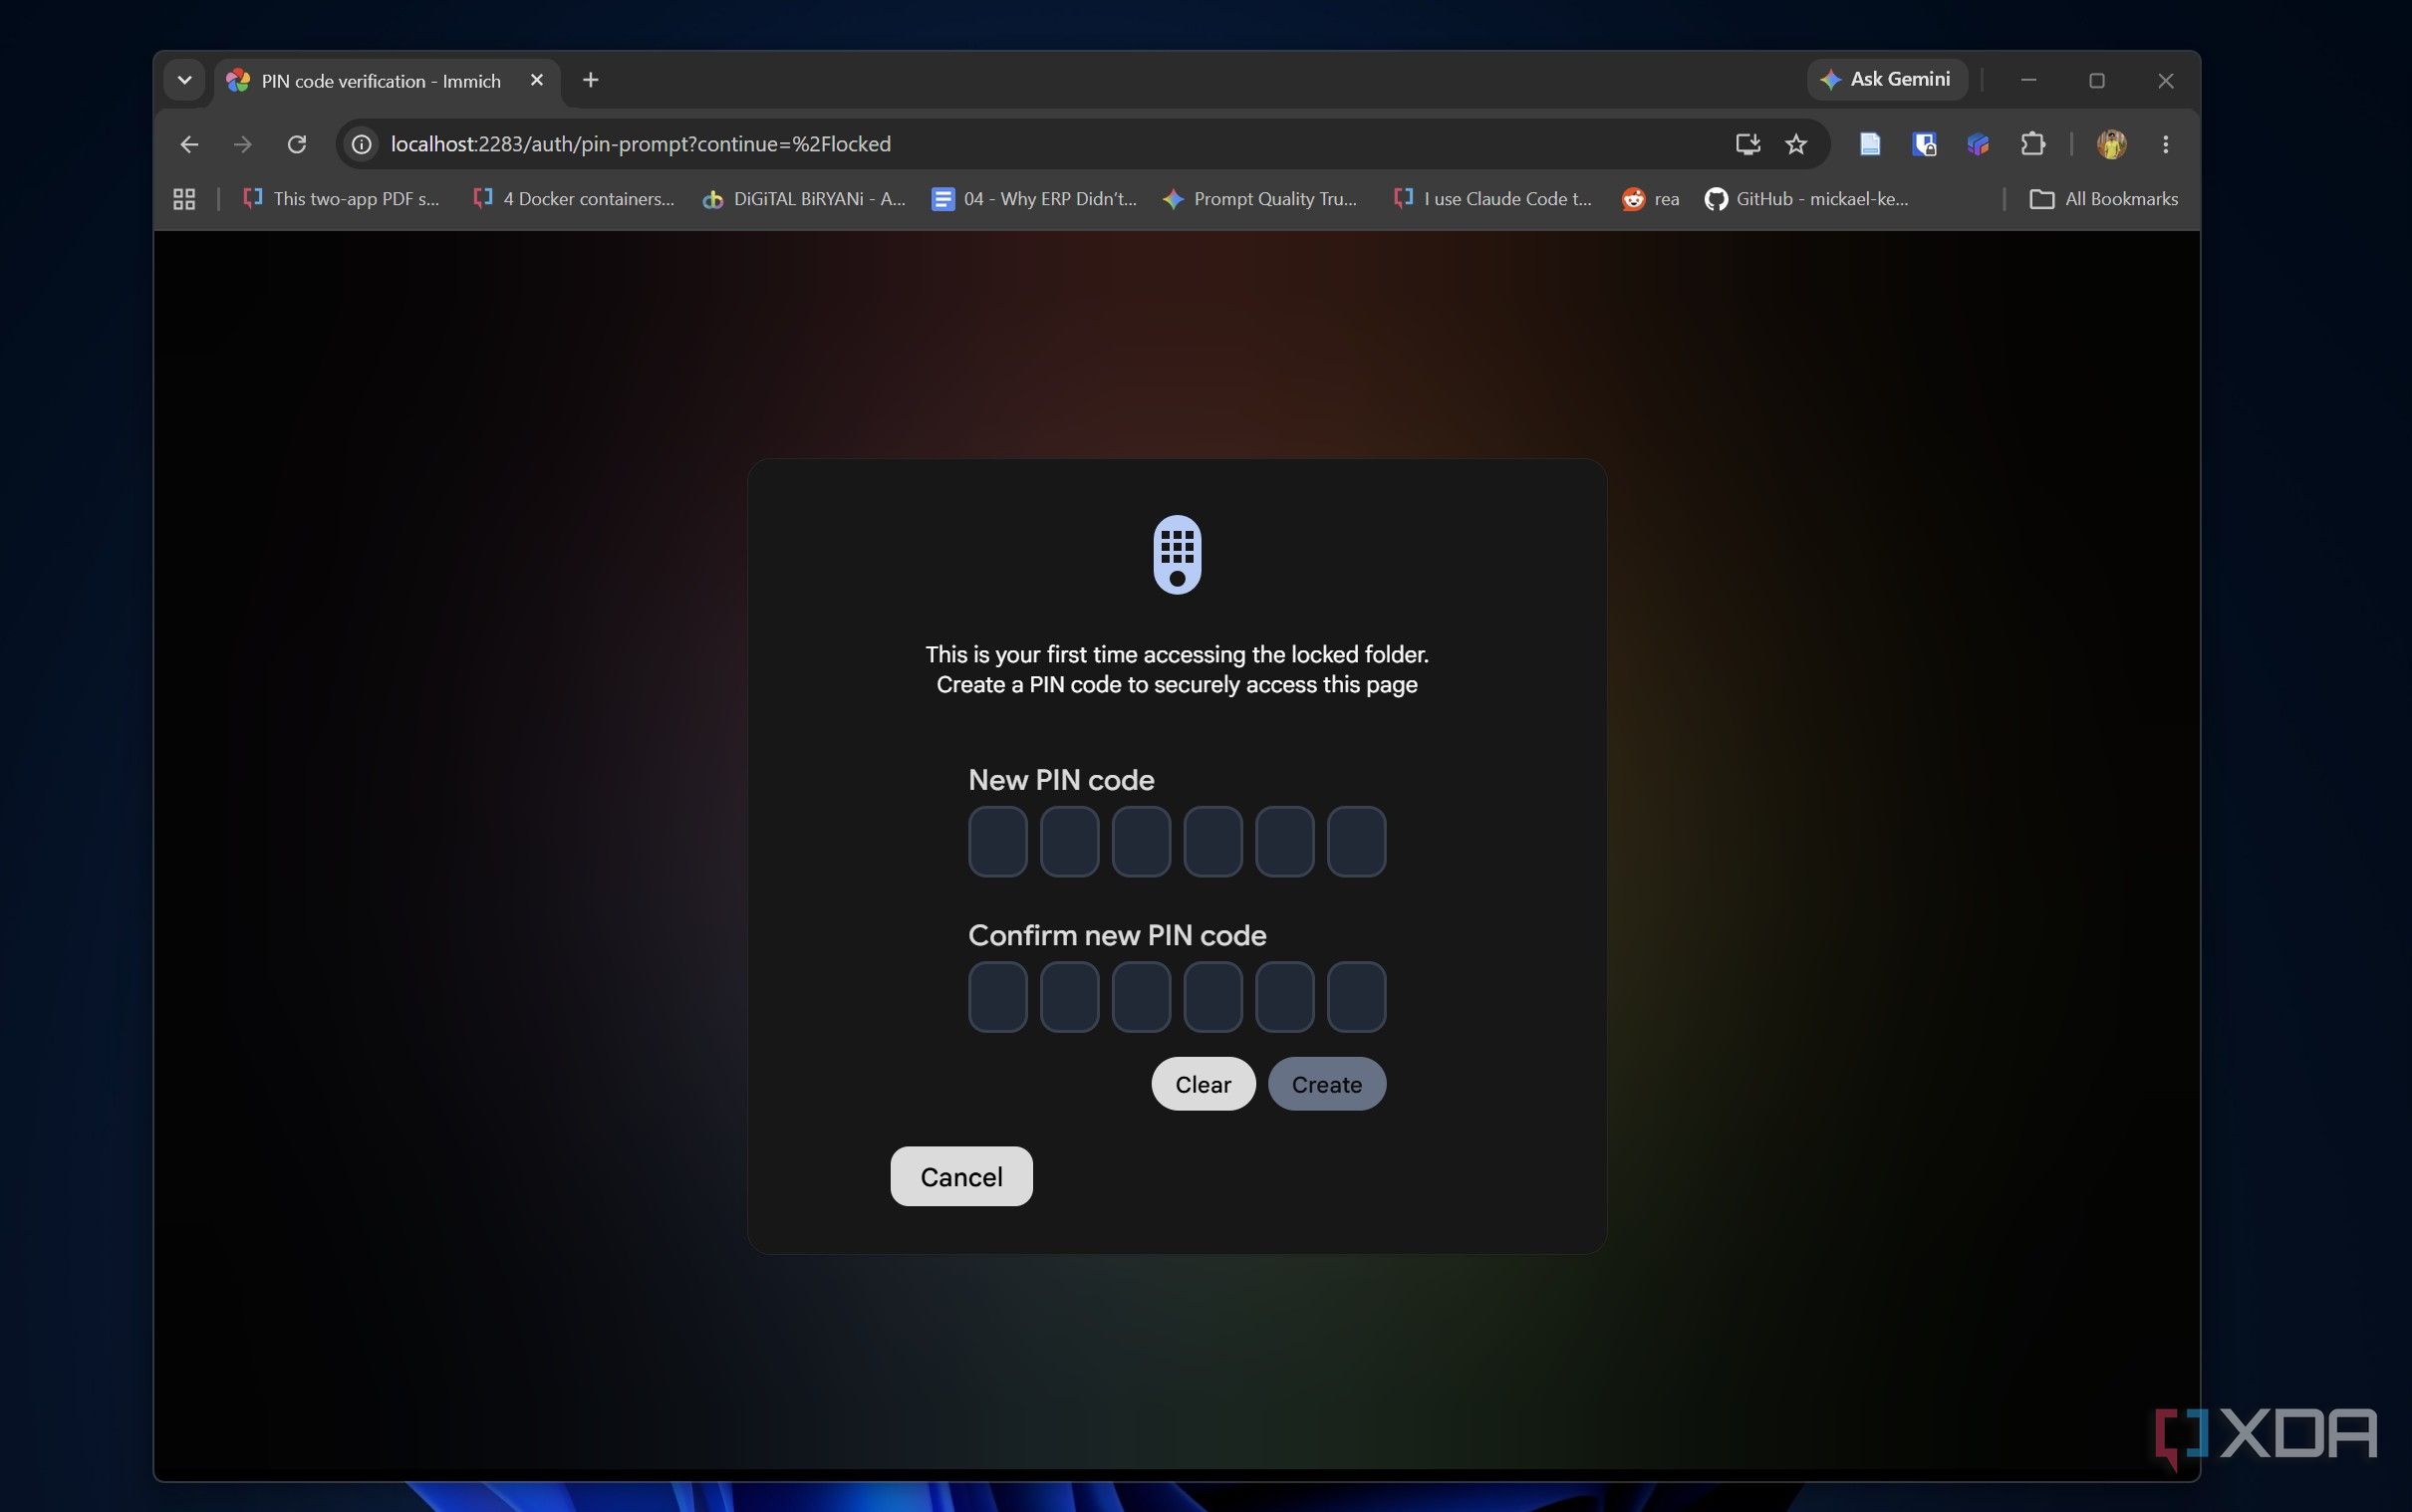Open Ask Gemini

1887,79
